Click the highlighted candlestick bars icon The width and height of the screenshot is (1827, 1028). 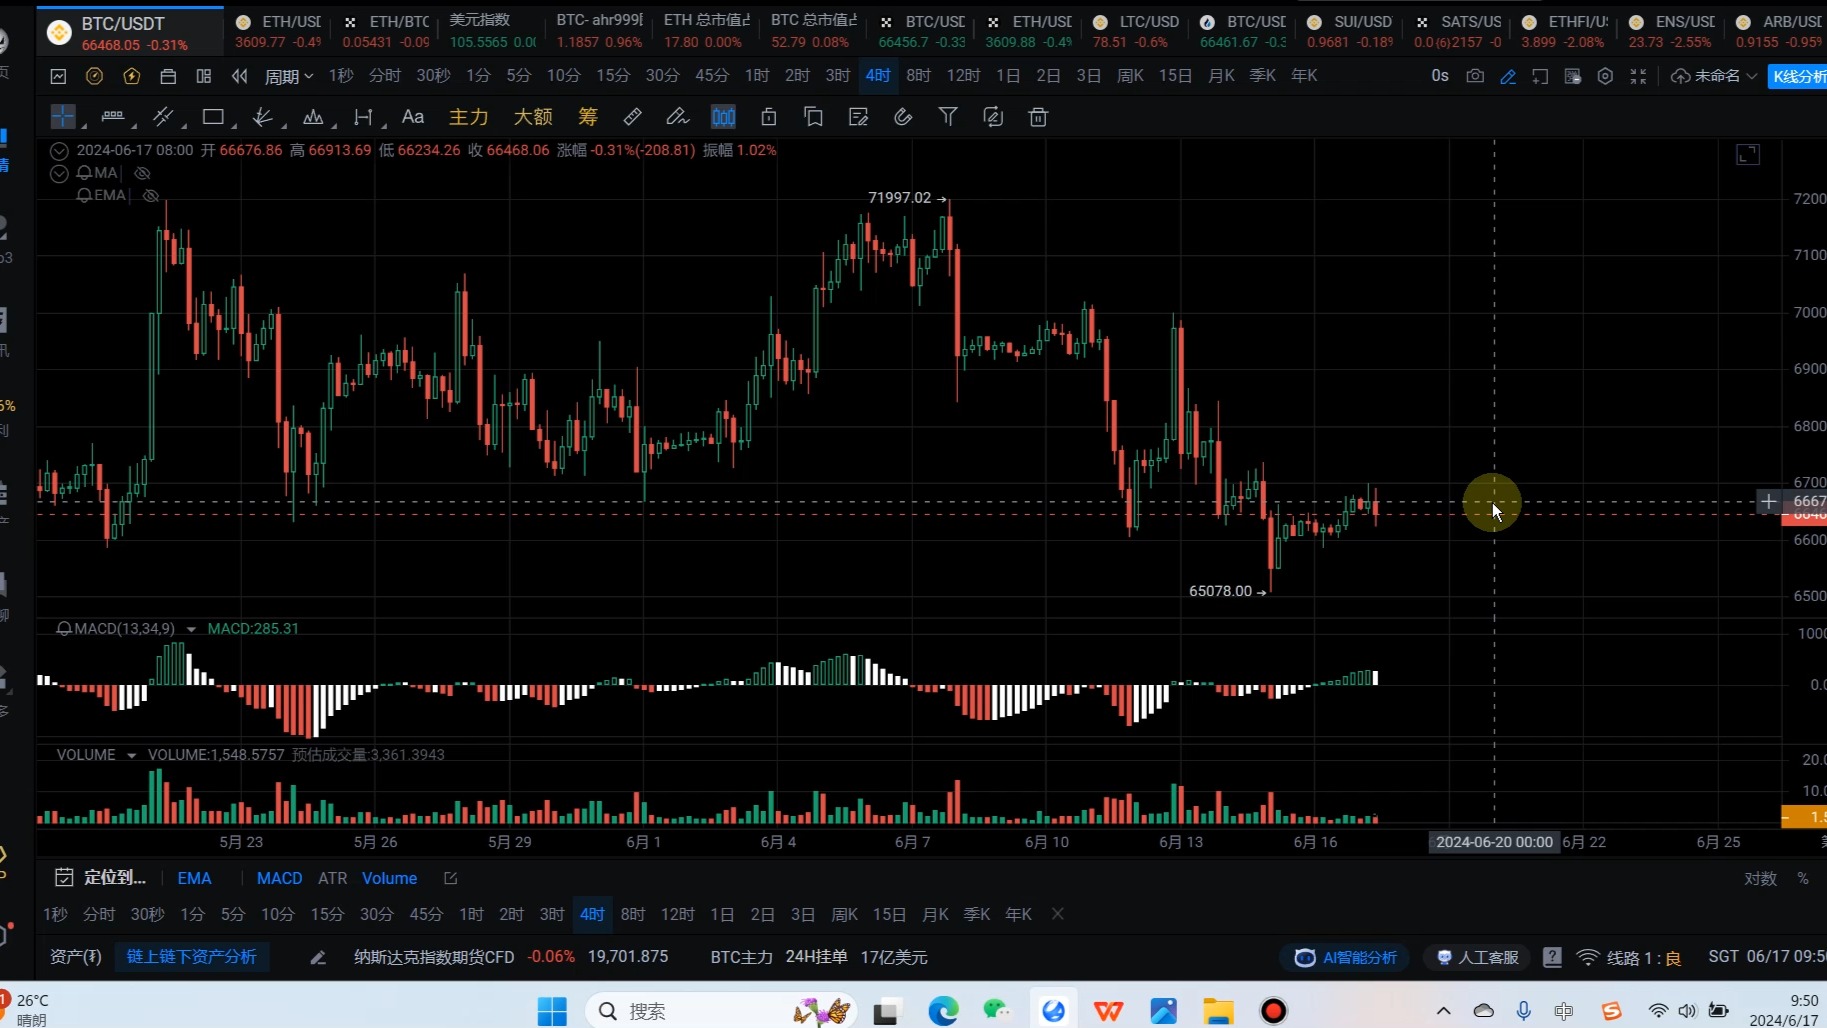[723, 117]
